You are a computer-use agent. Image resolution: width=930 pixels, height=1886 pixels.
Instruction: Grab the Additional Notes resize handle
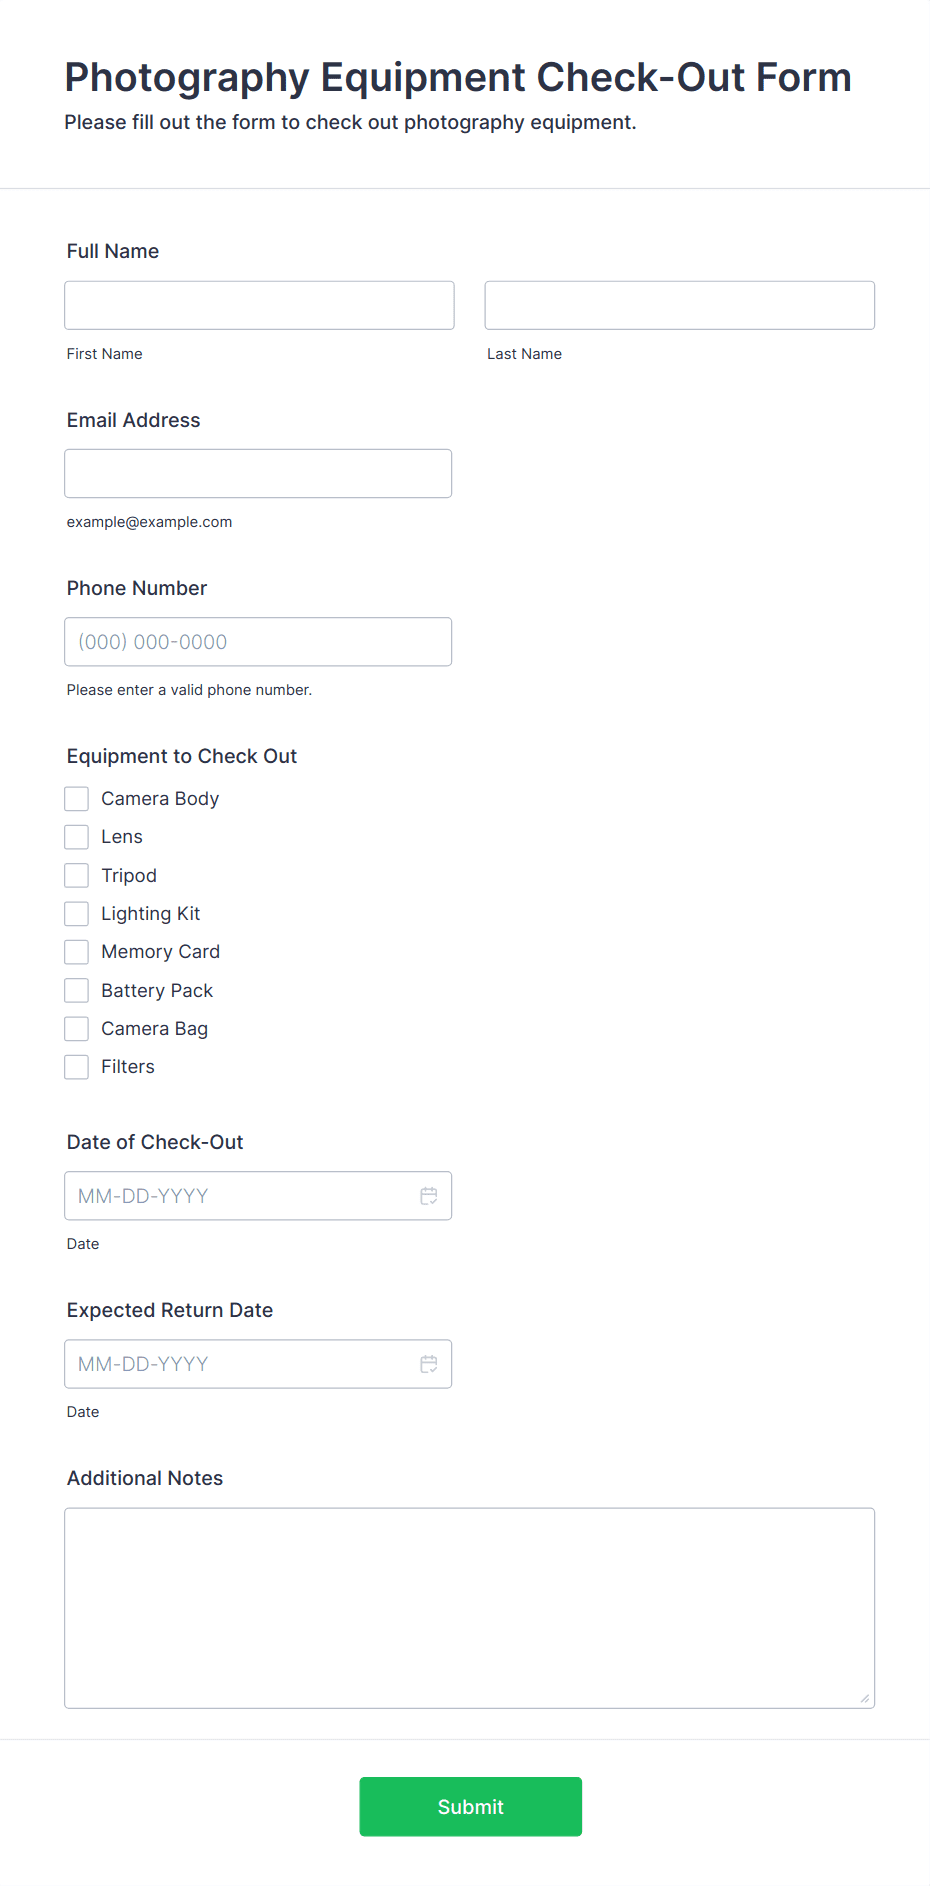click(x=865, y=1698)
